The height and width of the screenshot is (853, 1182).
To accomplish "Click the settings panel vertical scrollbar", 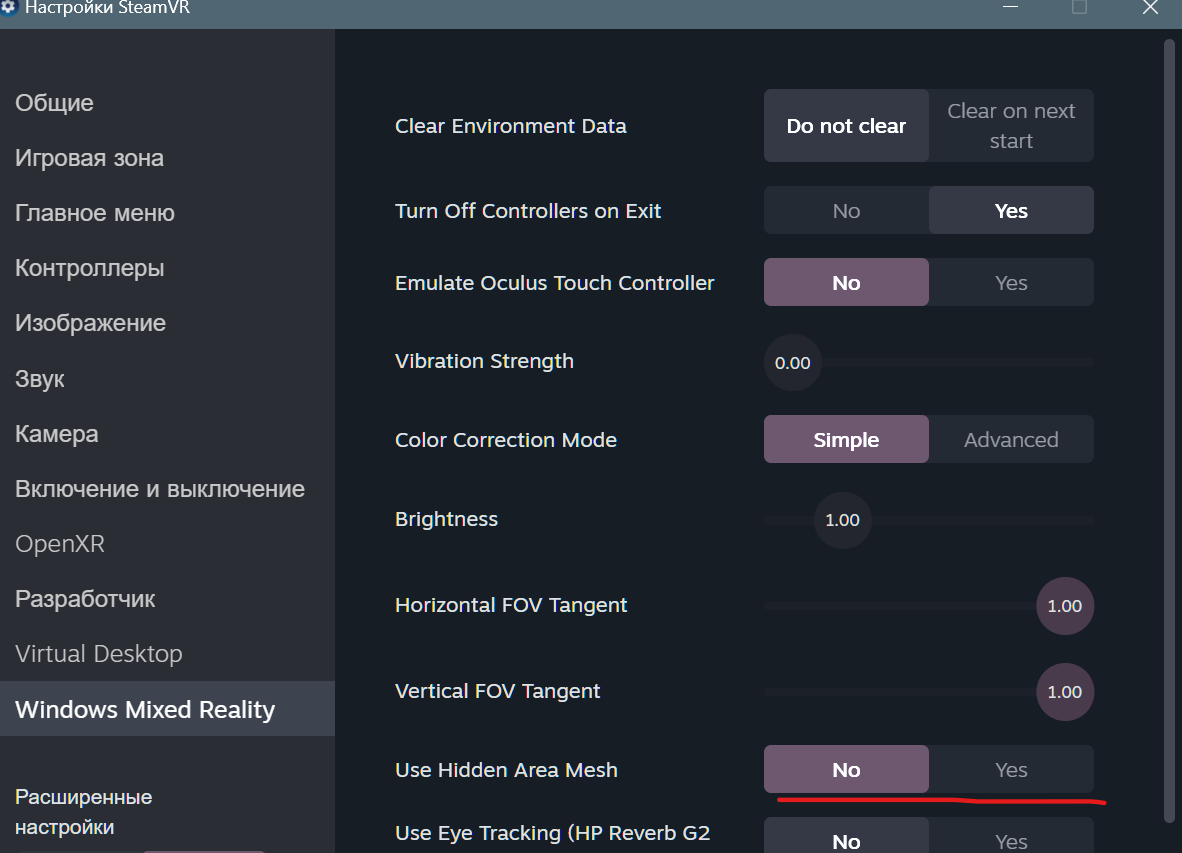I will 1169,432.
